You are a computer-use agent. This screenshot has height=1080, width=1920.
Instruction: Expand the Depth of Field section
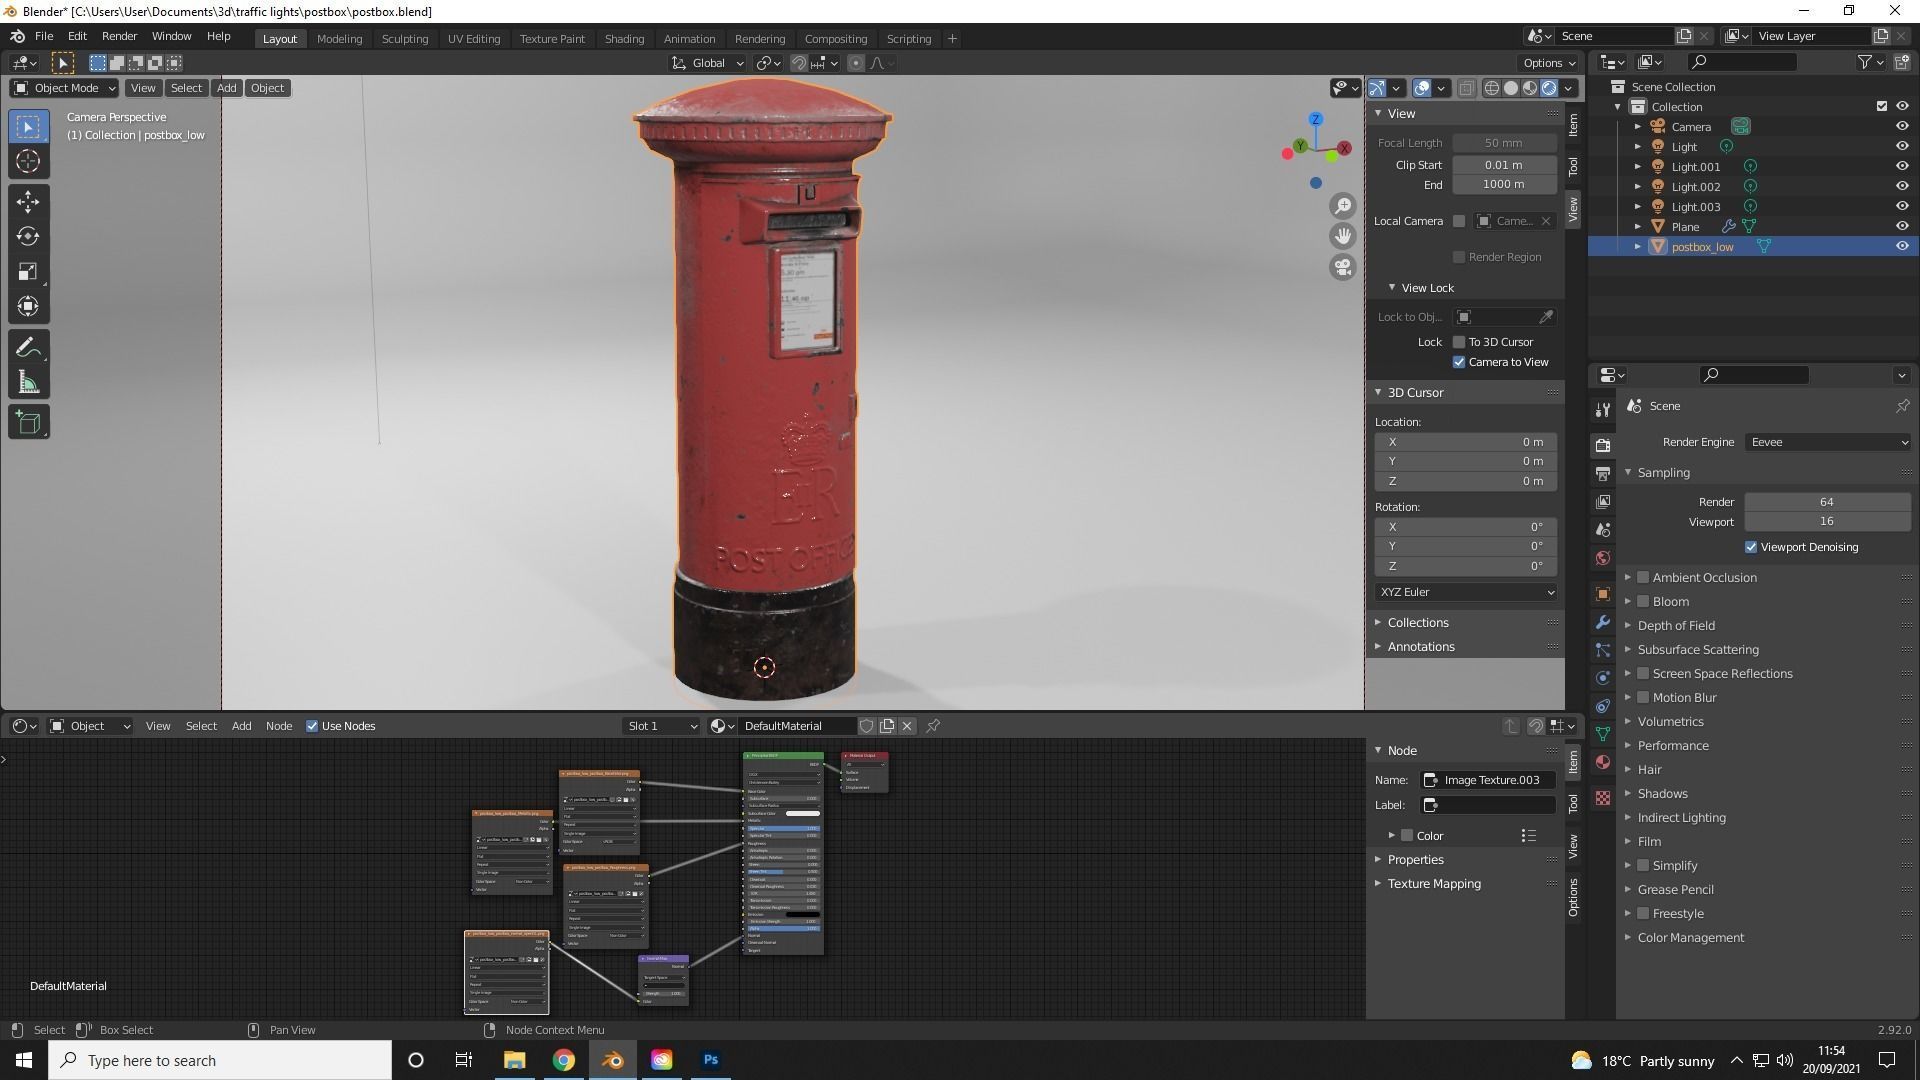[1676, 626]
